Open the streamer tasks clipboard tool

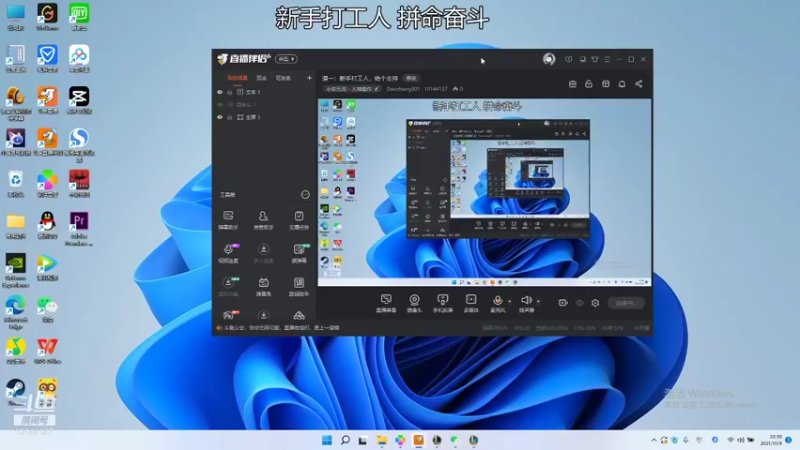(x=299, y=220)
